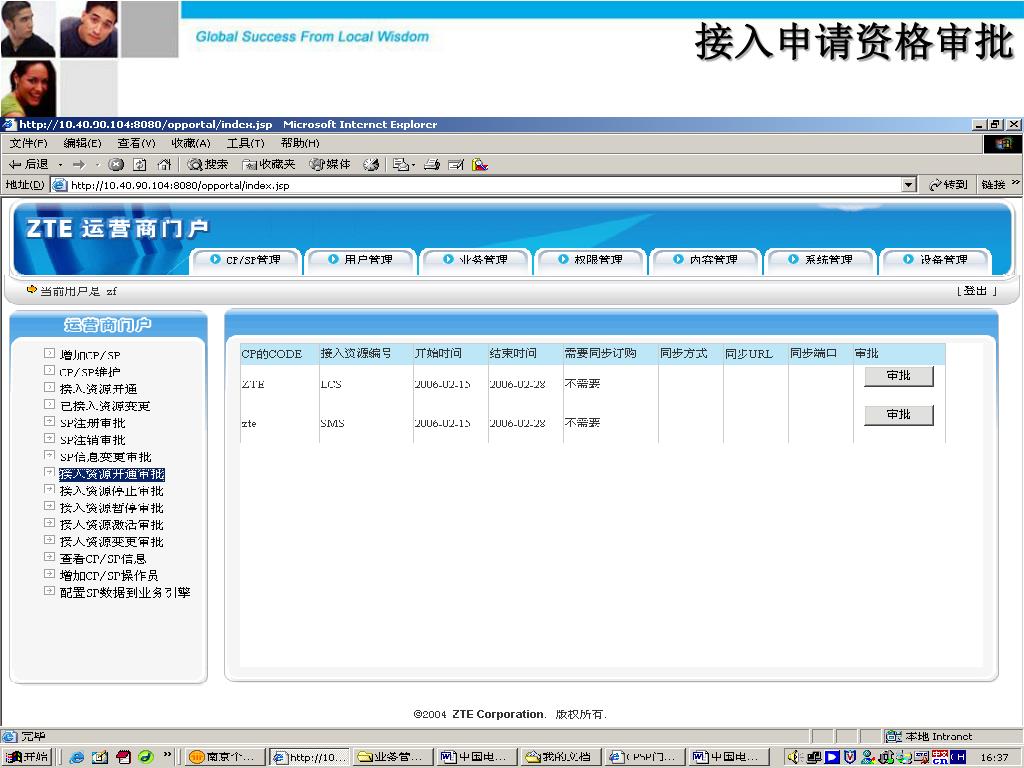This screenshot has height=768, width=1024.
Task: Switch to the CP/SP管理 tab
Action: tap(246, 260)
